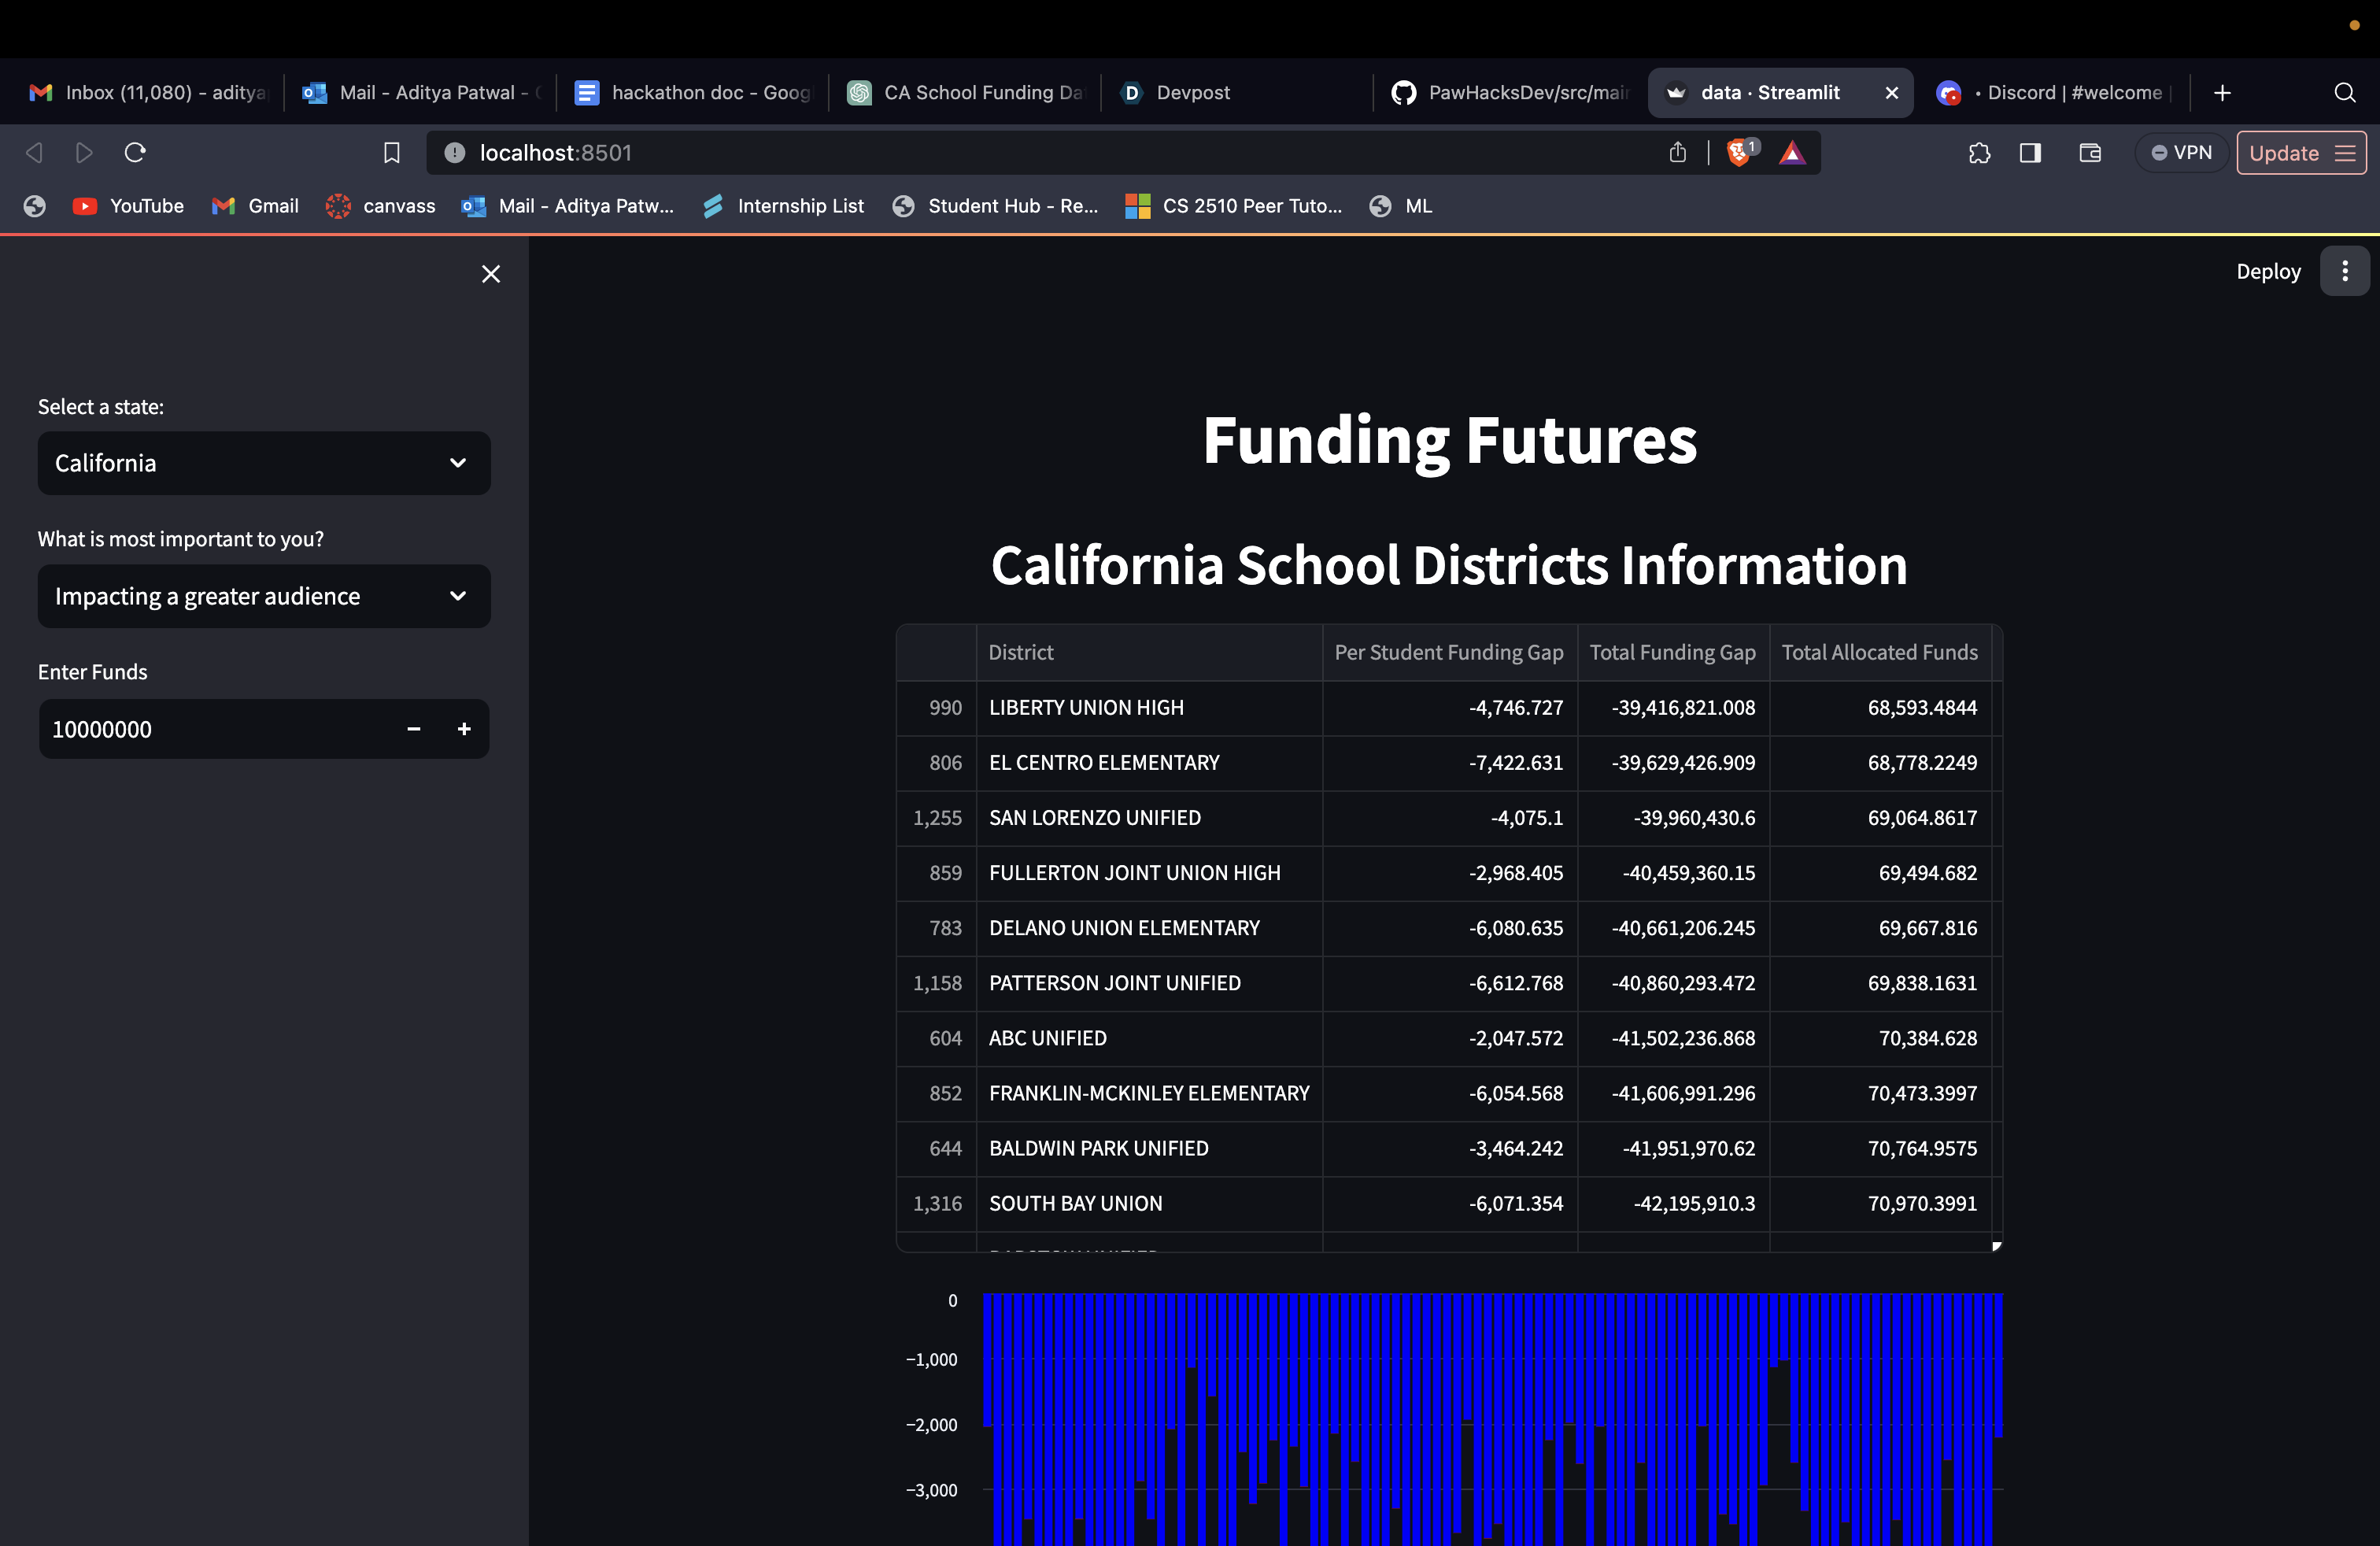Open the Streamlit app three-dot options menu
2380x1546 pixels.
pyautogui.click(x=2344, y=271)
